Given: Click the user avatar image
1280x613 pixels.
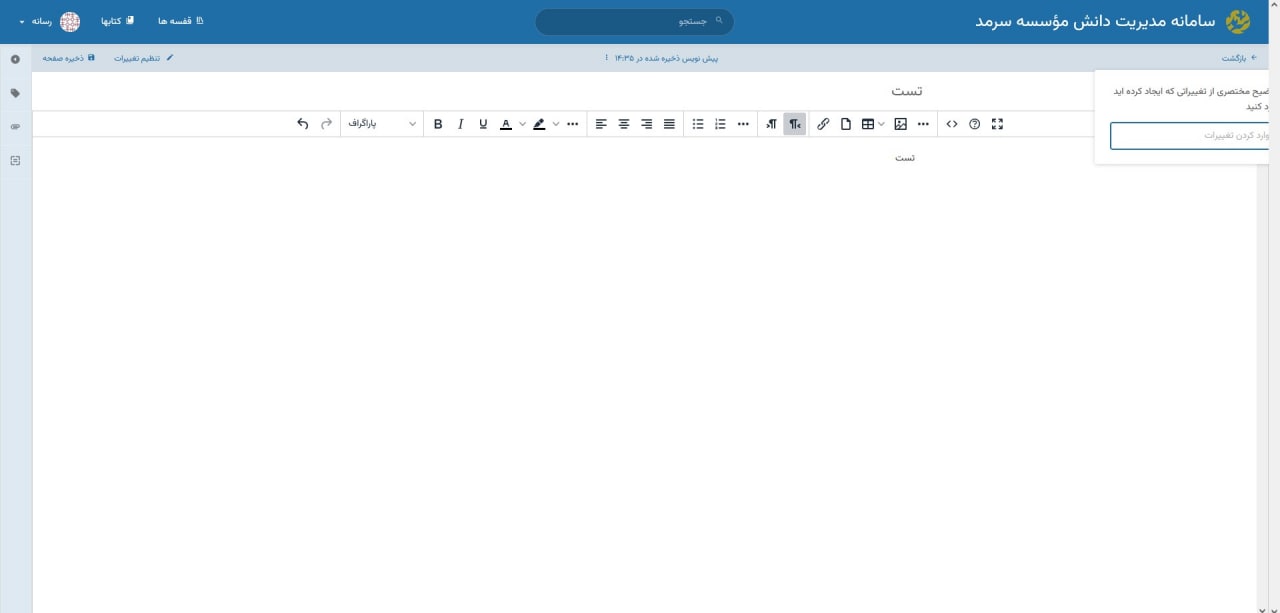Looking at the screenshot, I should [x=70, y=21].
